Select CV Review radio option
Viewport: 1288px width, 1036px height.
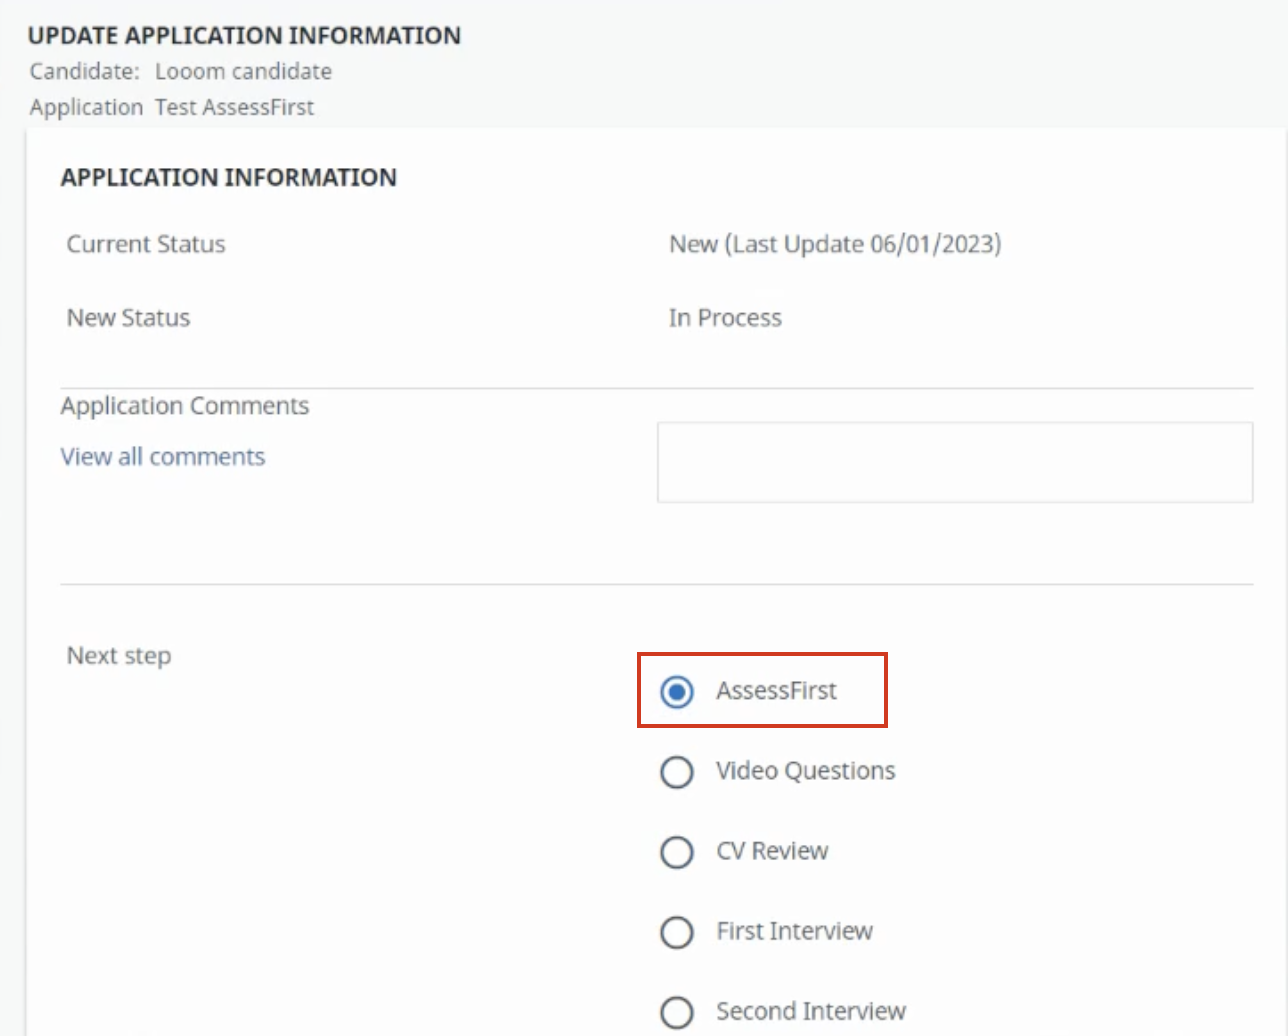click(677, 851)
